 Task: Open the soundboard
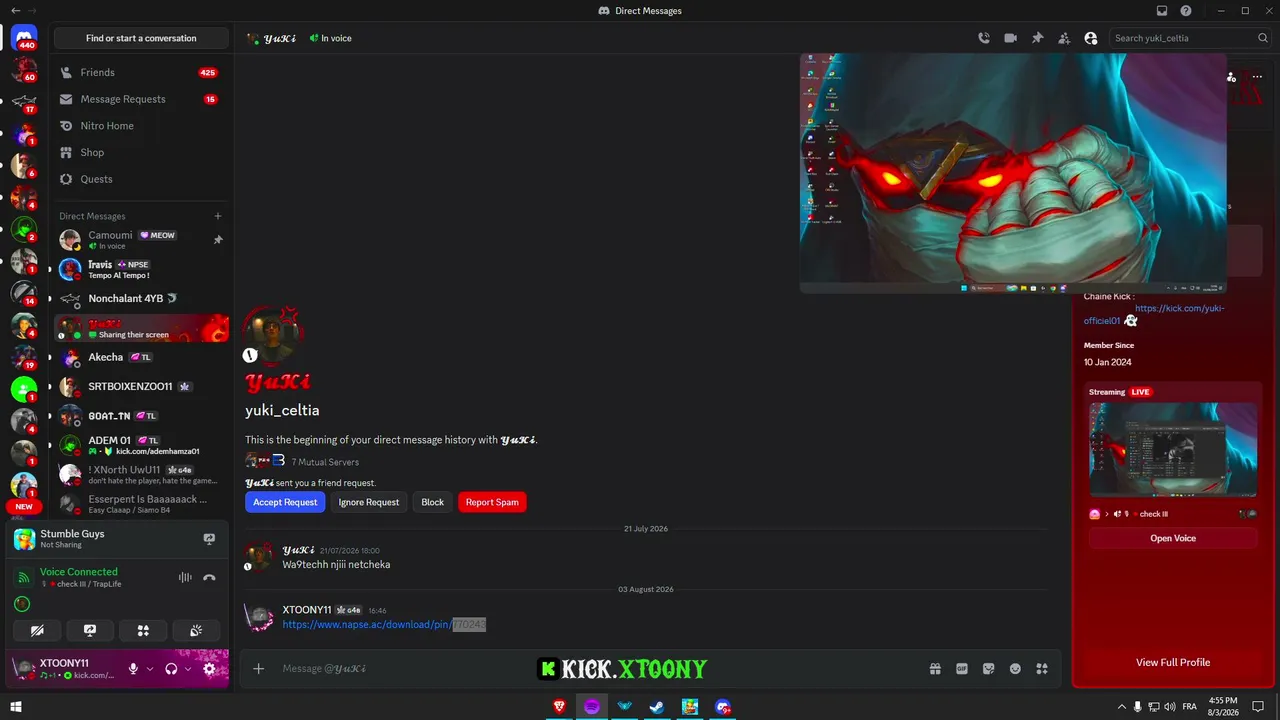click(x=196, y=630)
